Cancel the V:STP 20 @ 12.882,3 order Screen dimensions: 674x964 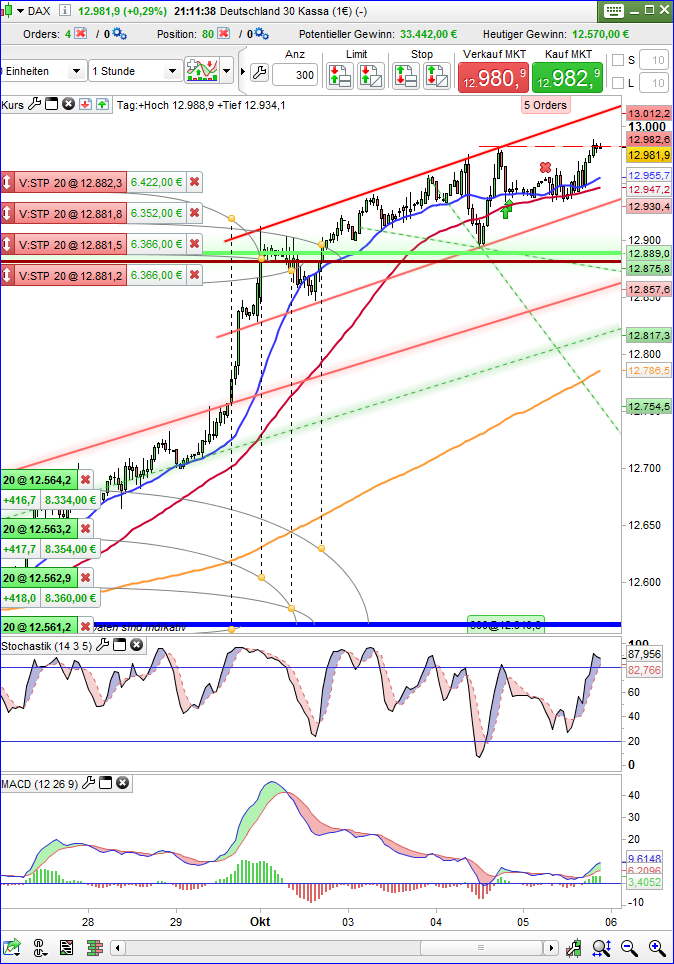point(194,182)
